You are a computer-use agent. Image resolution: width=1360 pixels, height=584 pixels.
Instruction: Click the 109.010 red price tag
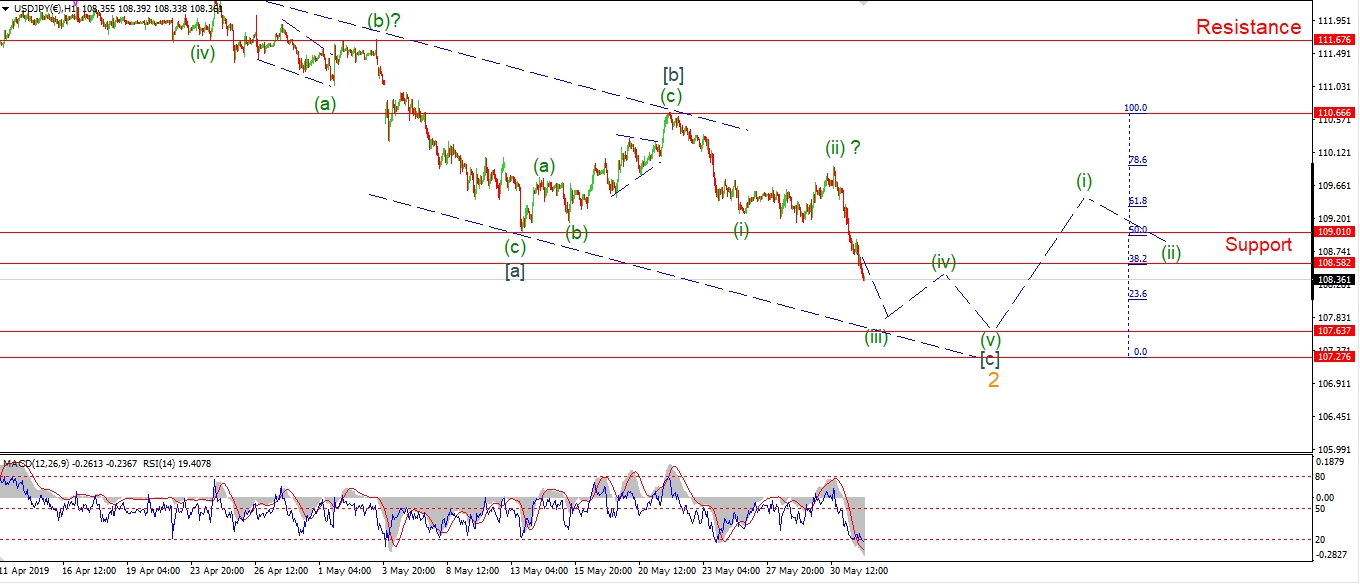tap(1335, 232)
